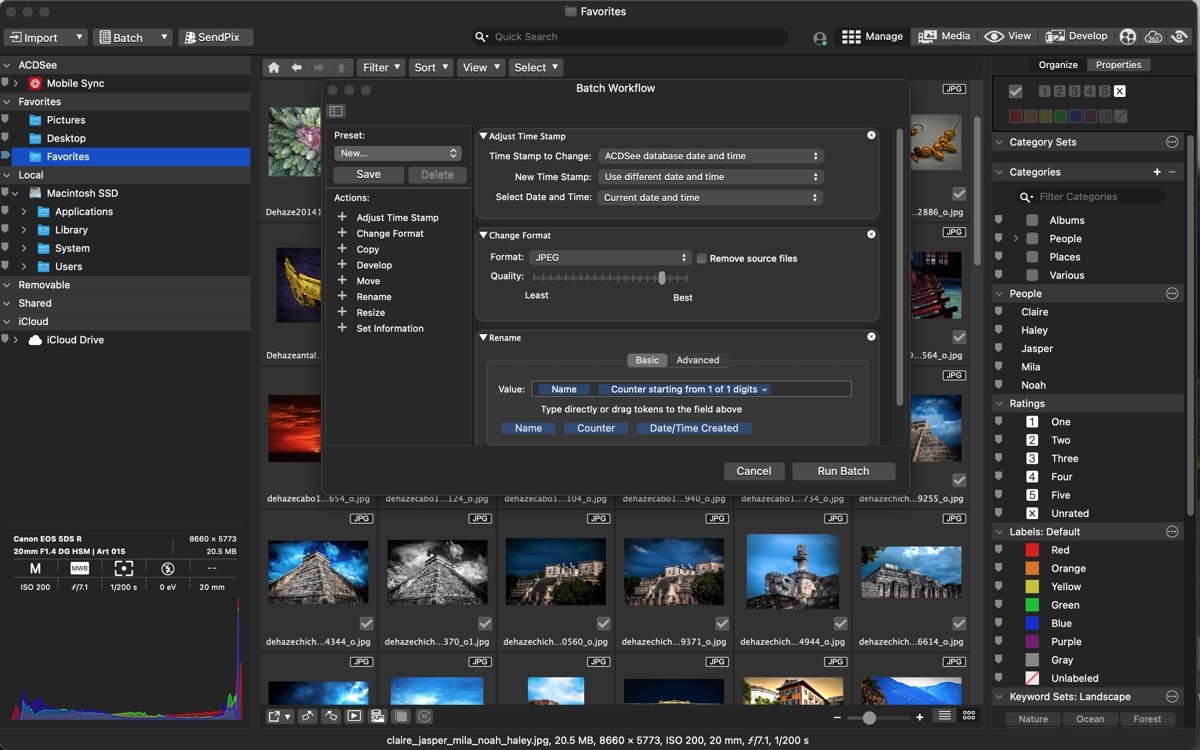Click the Home folder icon in toolbar

click(x=273, y=68)
